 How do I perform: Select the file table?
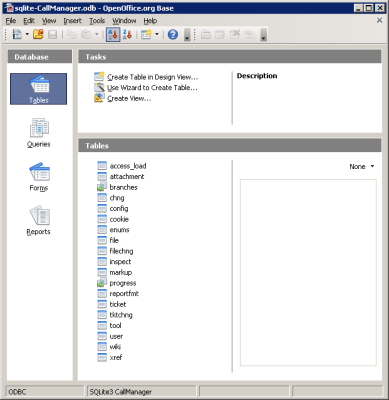click(x=114, y=240)
